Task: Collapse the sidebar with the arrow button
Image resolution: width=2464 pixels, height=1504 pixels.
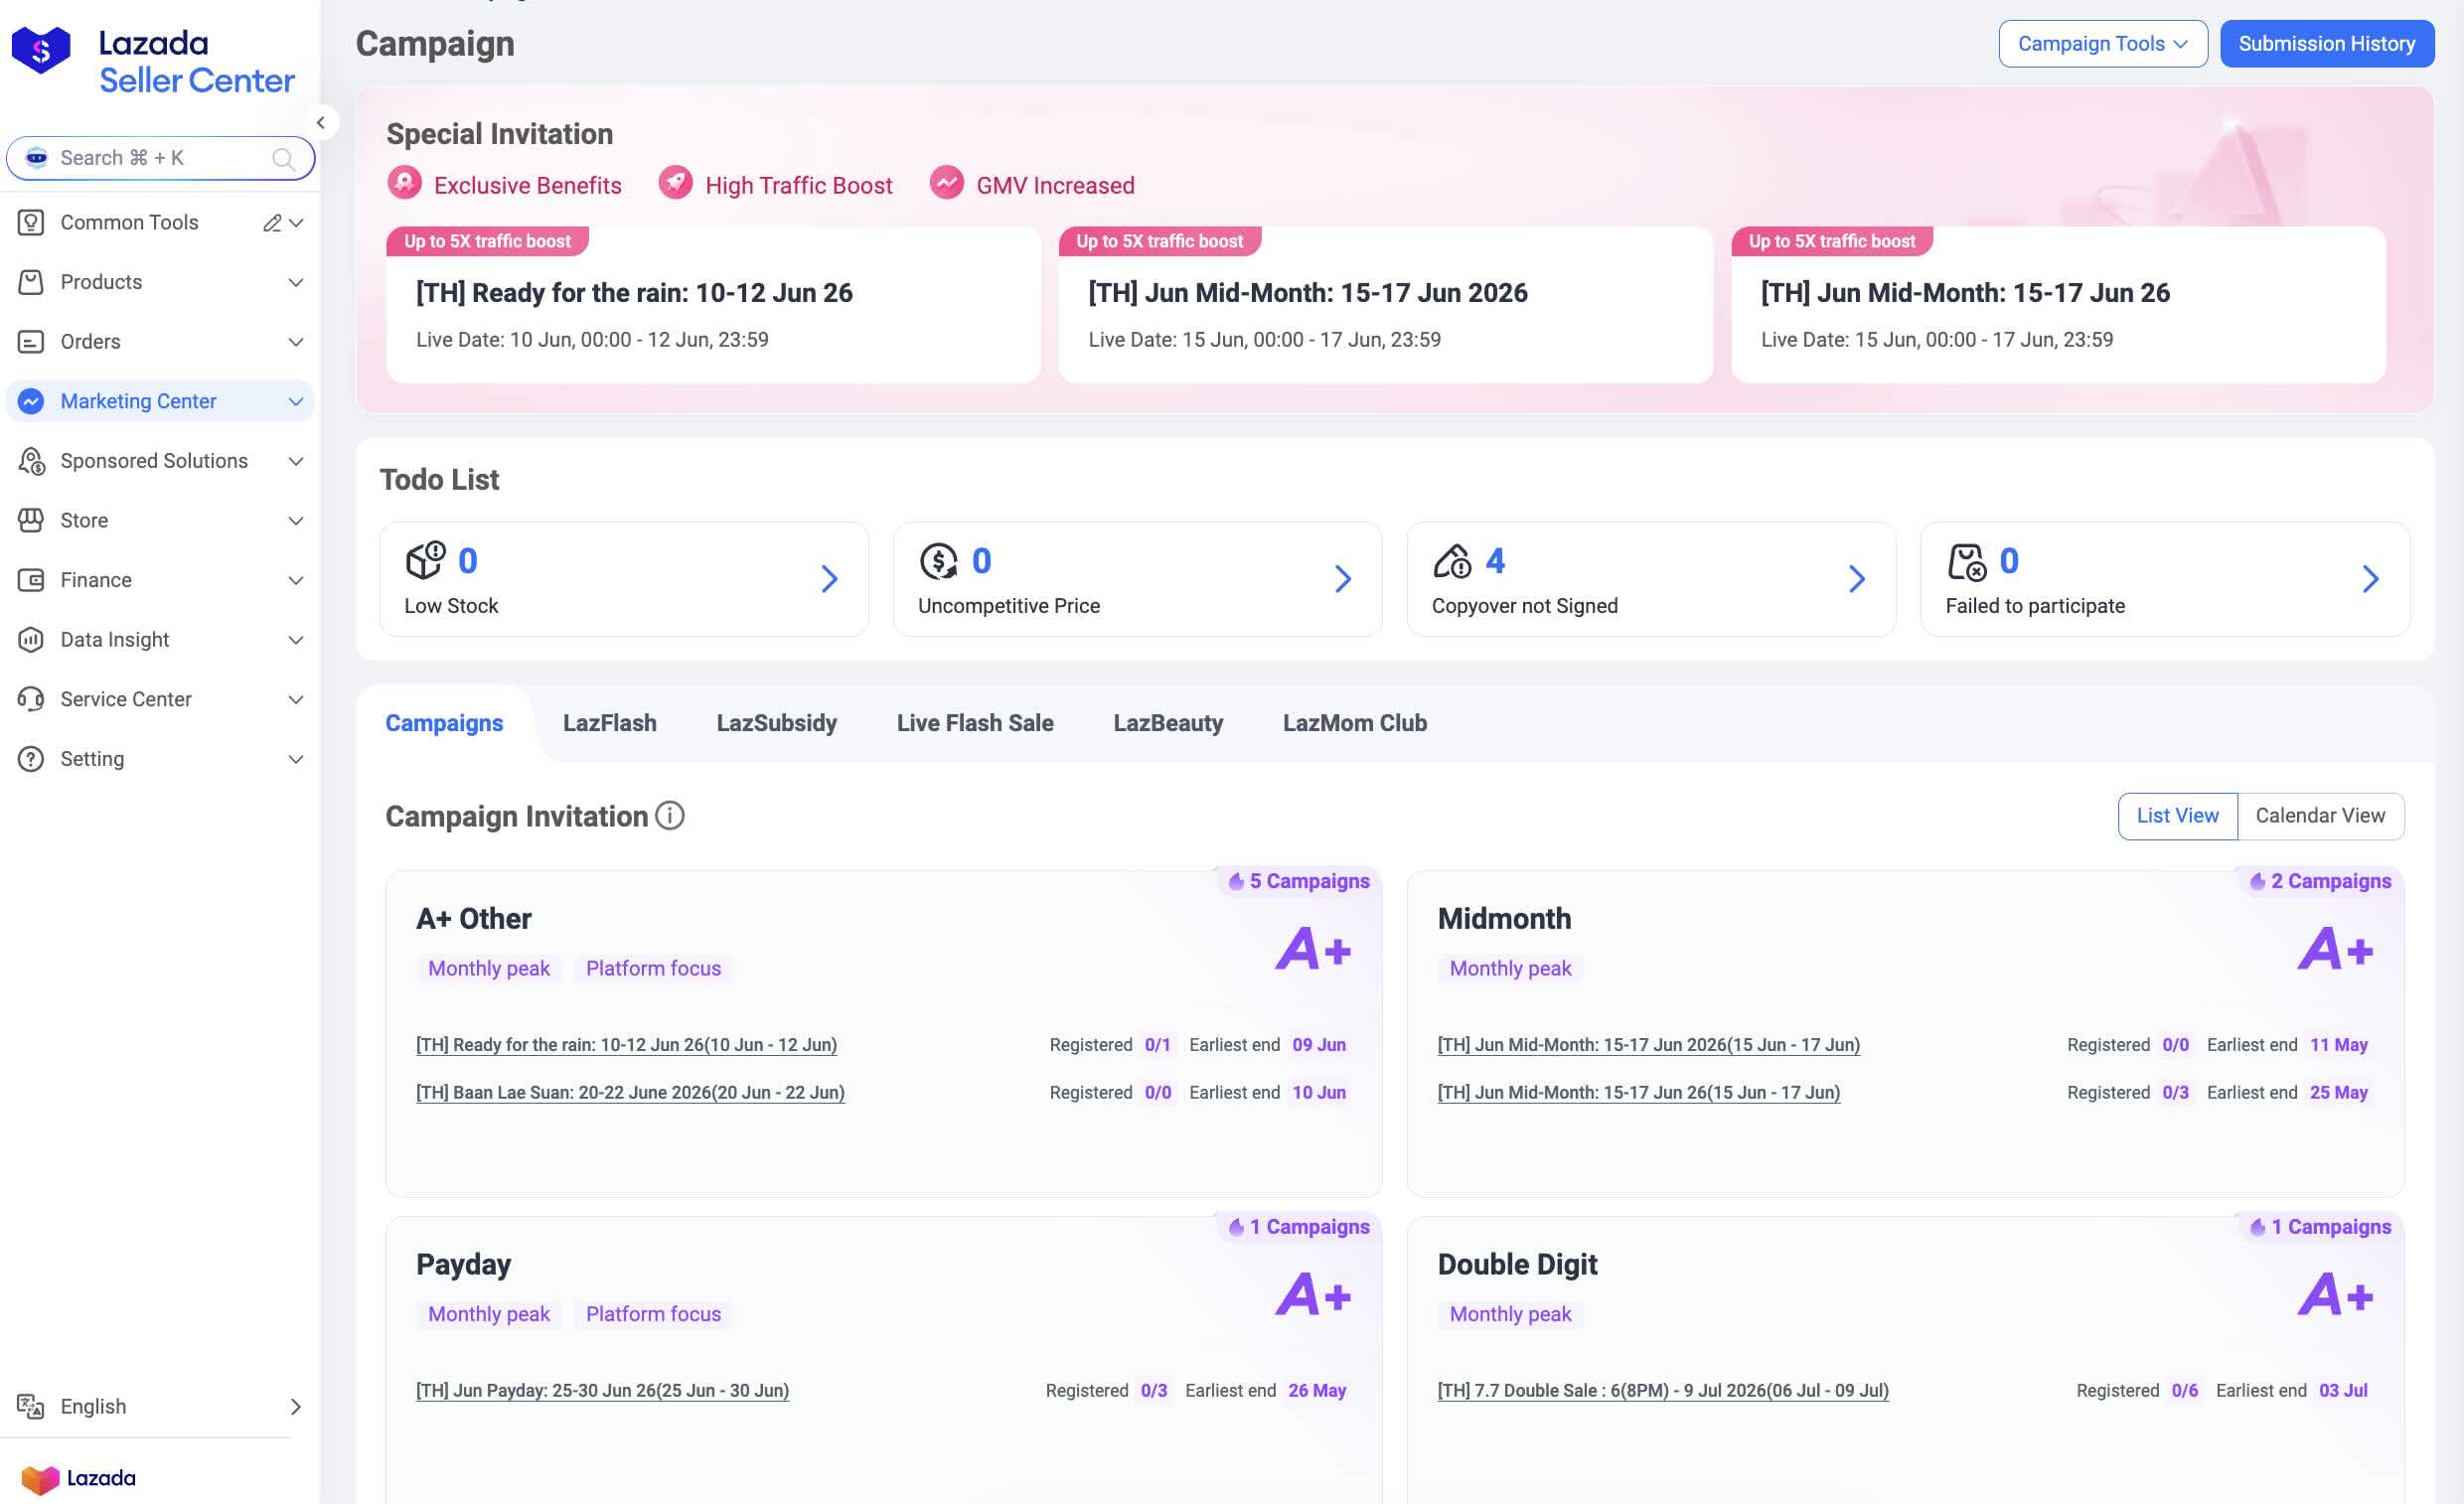Action: [x=321, y=123]
